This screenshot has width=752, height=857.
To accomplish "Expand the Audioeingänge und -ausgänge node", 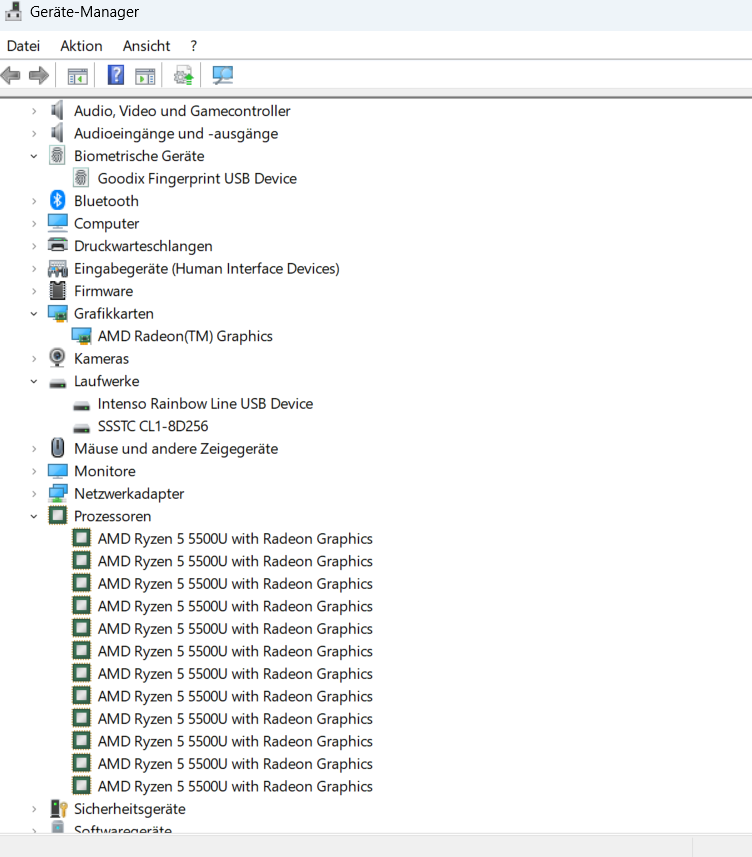I will click(x=34, y=133).
